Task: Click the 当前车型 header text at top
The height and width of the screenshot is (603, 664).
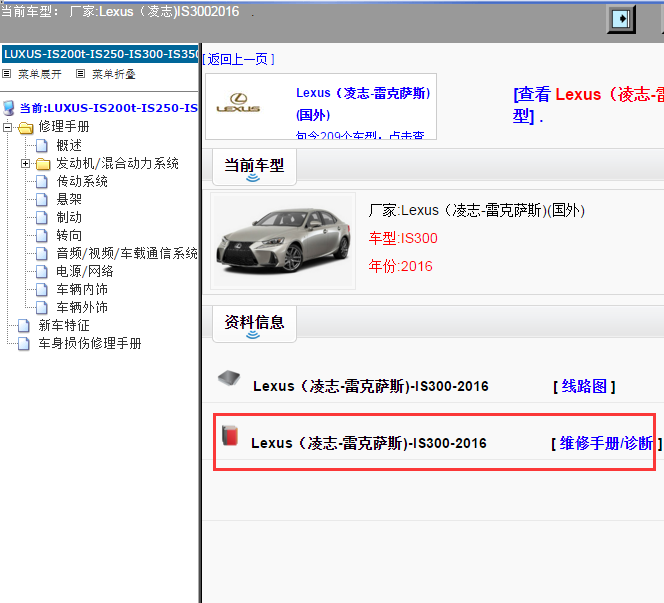Action: coord(120,11)
